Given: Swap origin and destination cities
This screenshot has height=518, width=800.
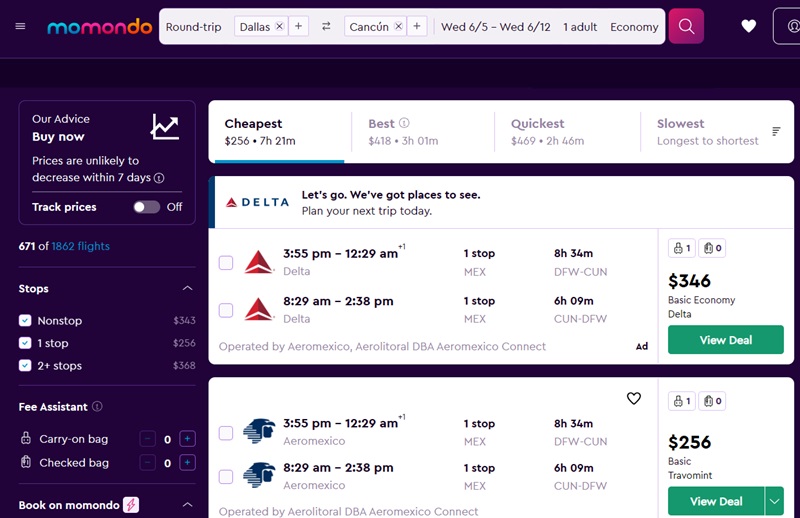Looking at the screenshot, I should pos(326,26).
